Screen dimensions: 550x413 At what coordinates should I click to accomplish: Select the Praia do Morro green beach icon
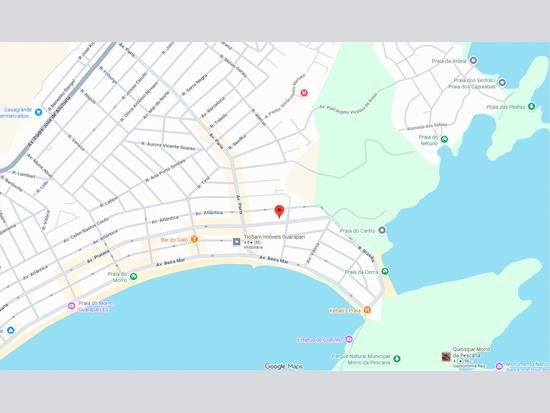pos(133,276)
